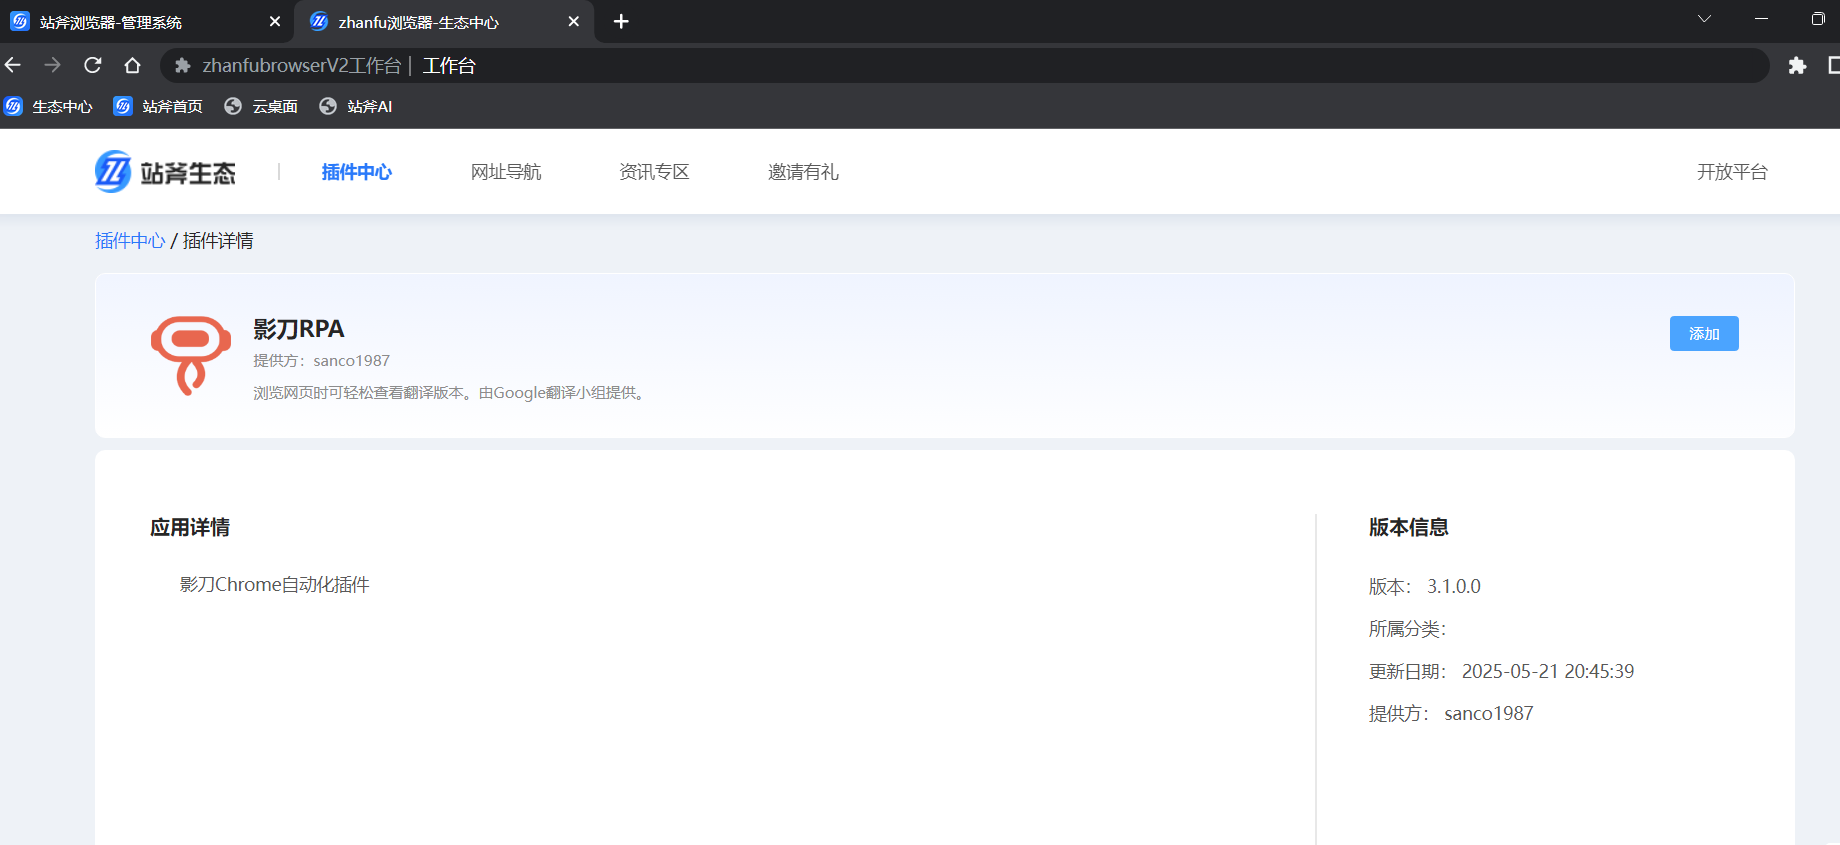Go back using the browser back arrow
Viewport: 1840px width, 845px height.
[13, 65]
